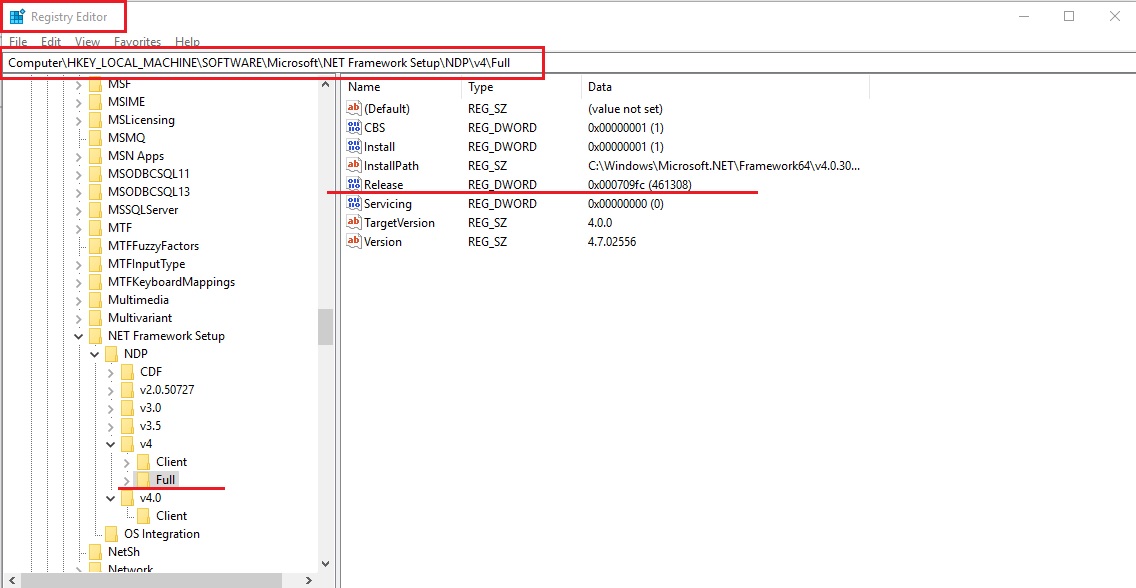The height and width of the screenshot is (588, 1136).
Task: Collapse the NET Framework Setup node
Action: click(x=78, y=336)
